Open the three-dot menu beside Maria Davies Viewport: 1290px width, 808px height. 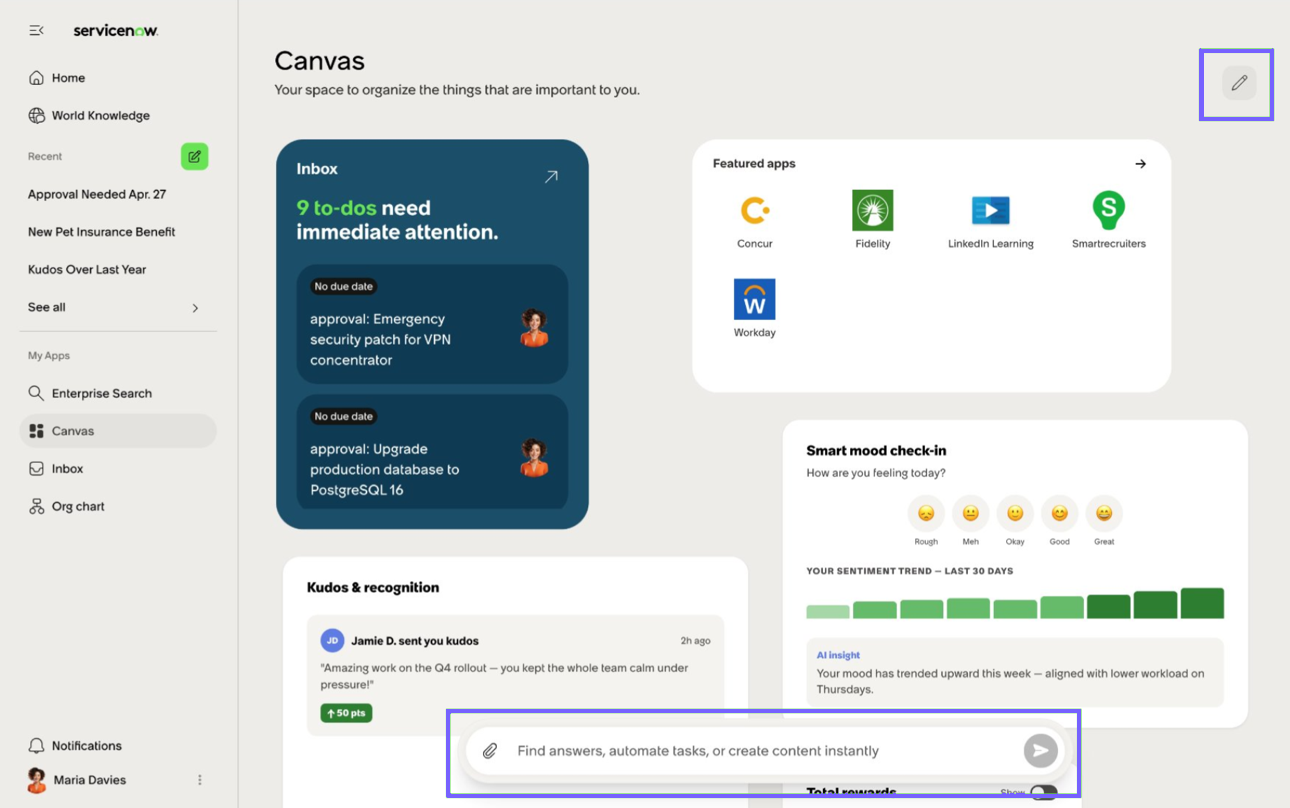pos(200,780)
